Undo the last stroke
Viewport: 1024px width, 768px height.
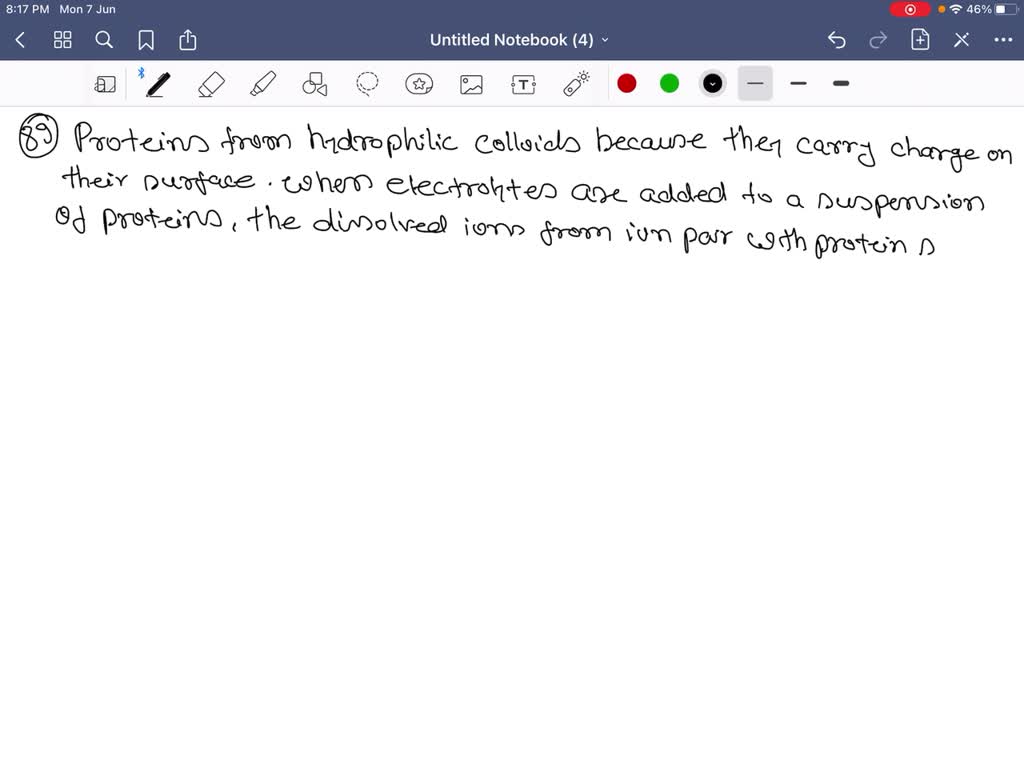coord(837,40)
